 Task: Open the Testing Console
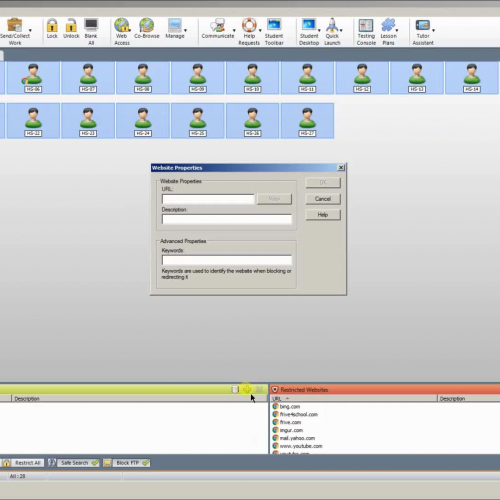tap(366, 32)
